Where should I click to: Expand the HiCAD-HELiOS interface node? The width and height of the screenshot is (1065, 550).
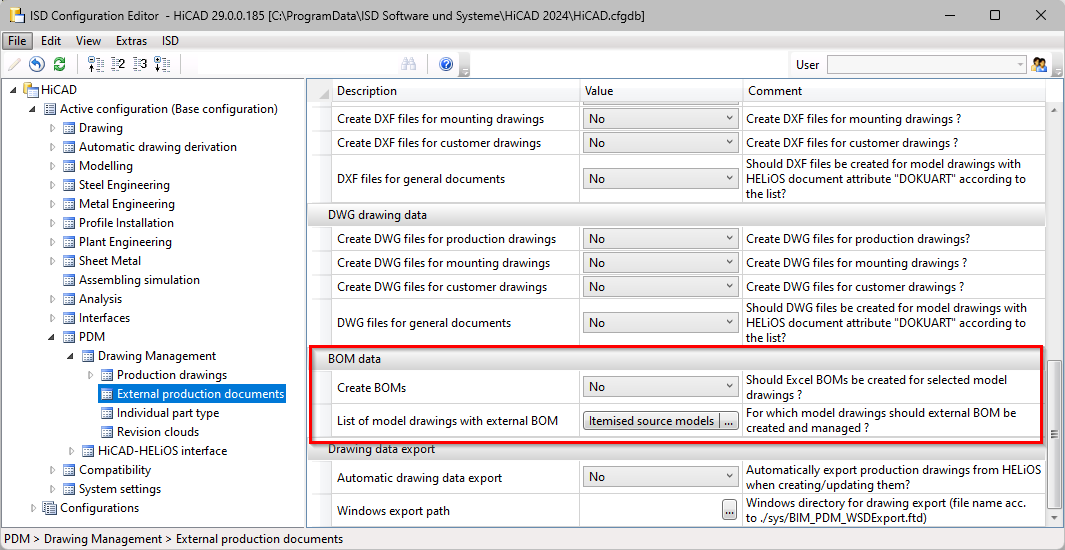pyautogui.click(x=71, y=451)
